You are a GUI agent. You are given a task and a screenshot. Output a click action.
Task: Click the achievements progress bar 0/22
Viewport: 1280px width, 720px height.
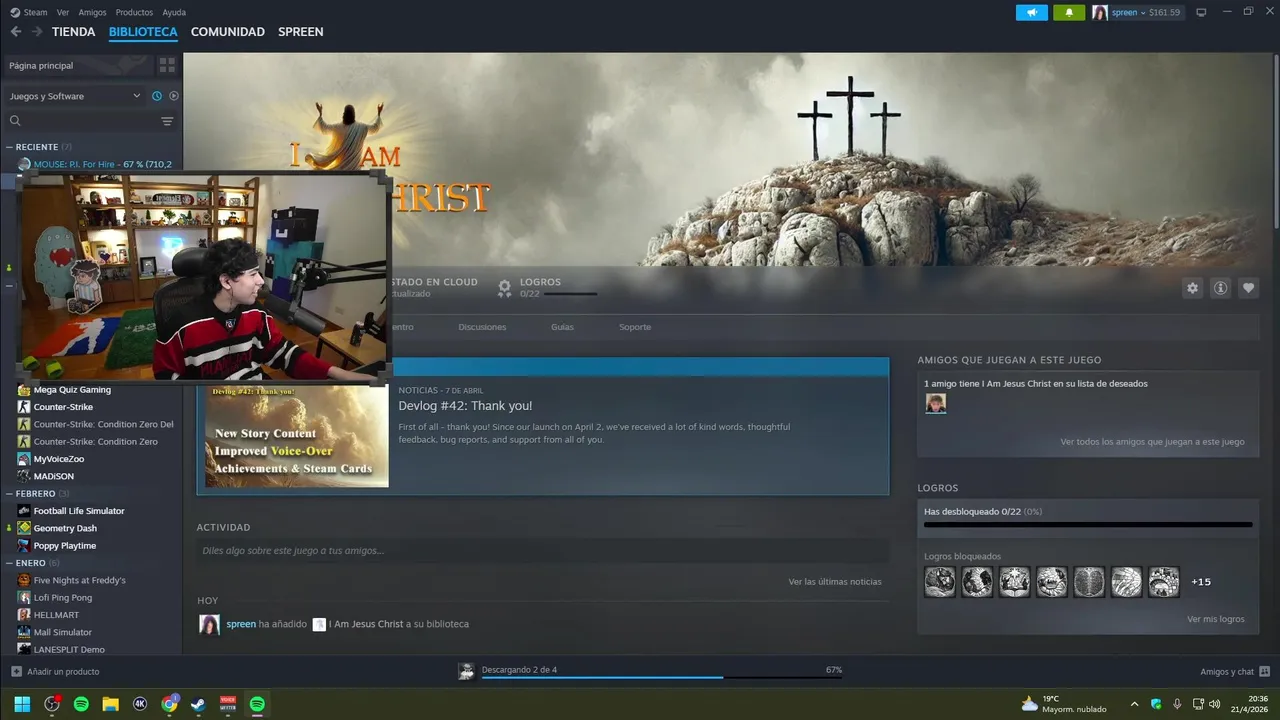1088,524
